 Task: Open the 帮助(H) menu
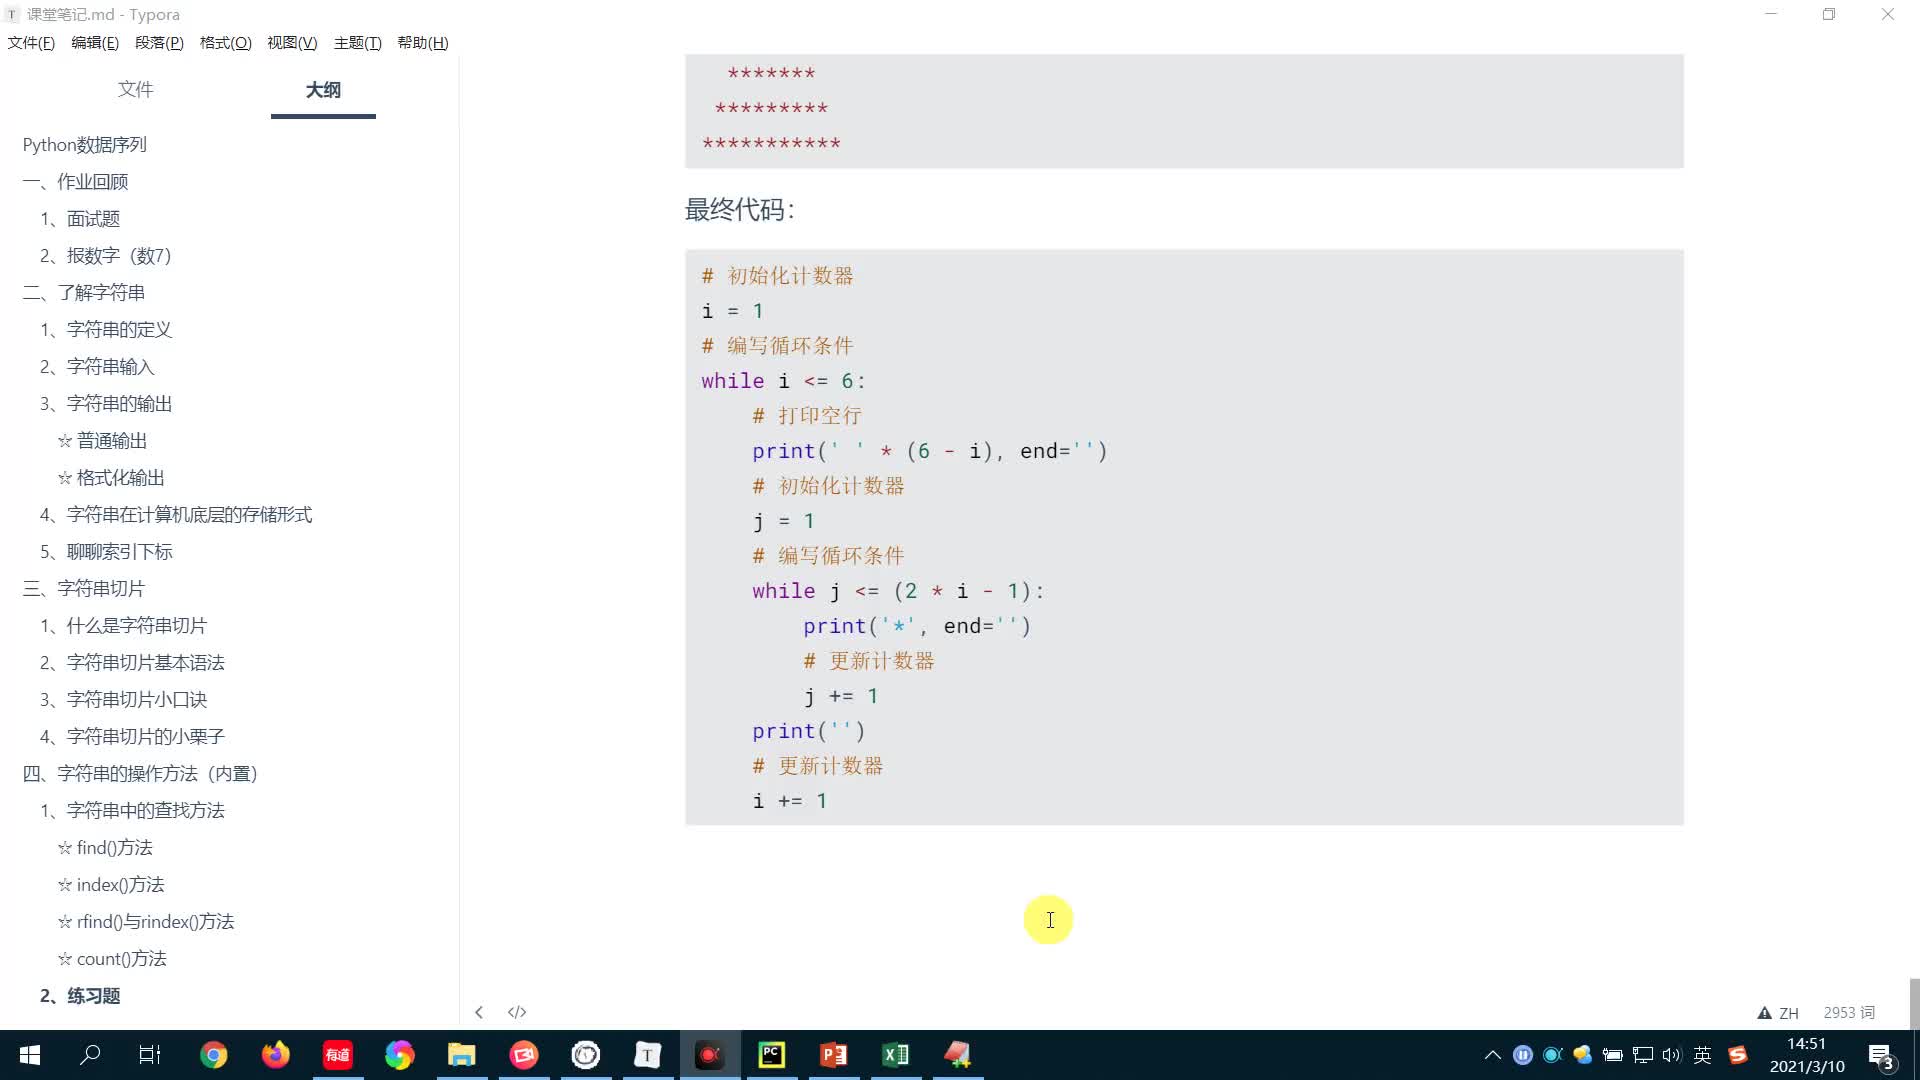click(423, 43)
